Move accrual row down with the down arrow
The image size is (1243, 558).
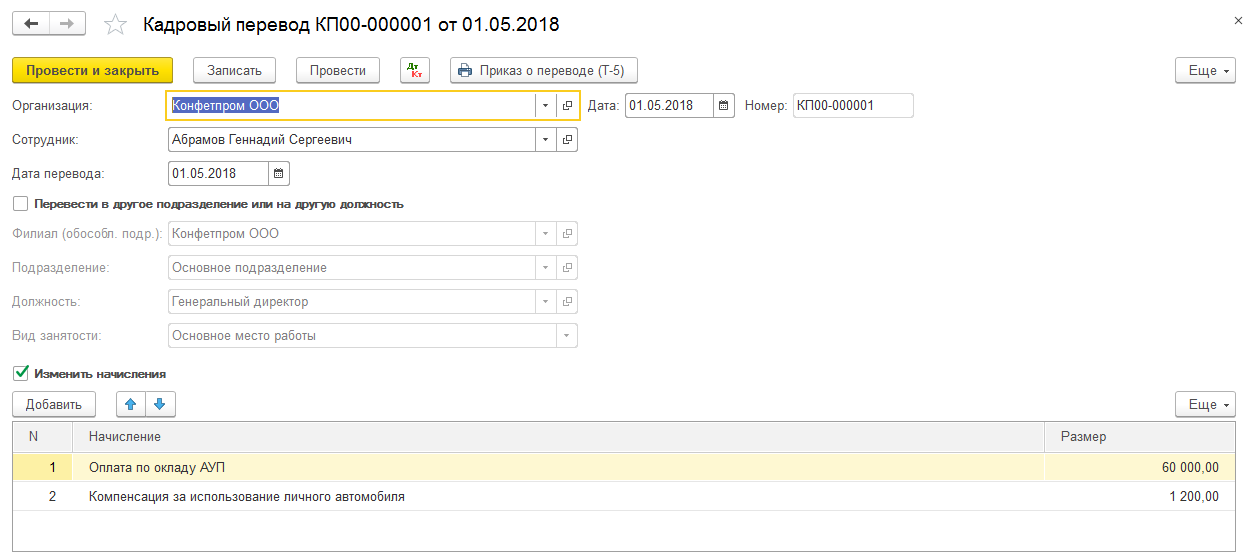click(160, 405)
